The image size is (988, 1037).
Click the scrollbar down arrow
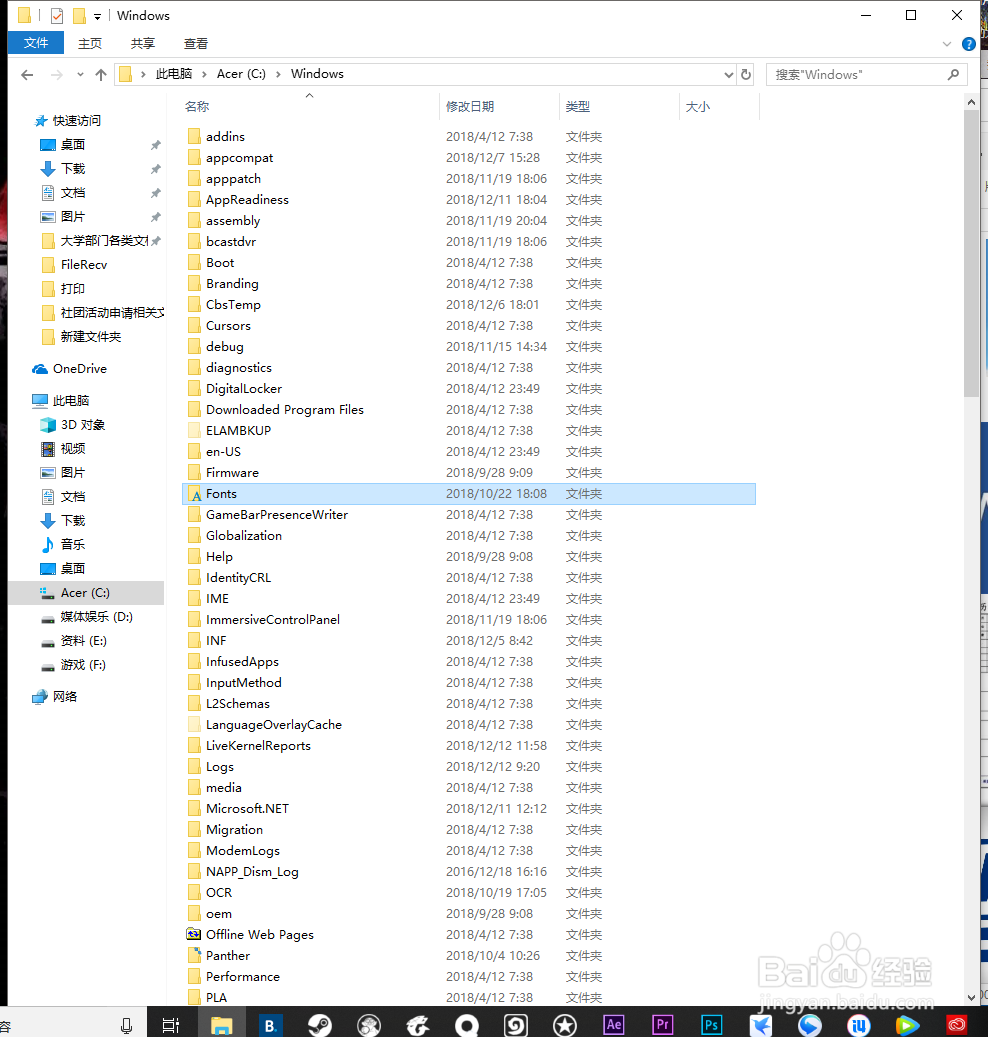point(971,997)
